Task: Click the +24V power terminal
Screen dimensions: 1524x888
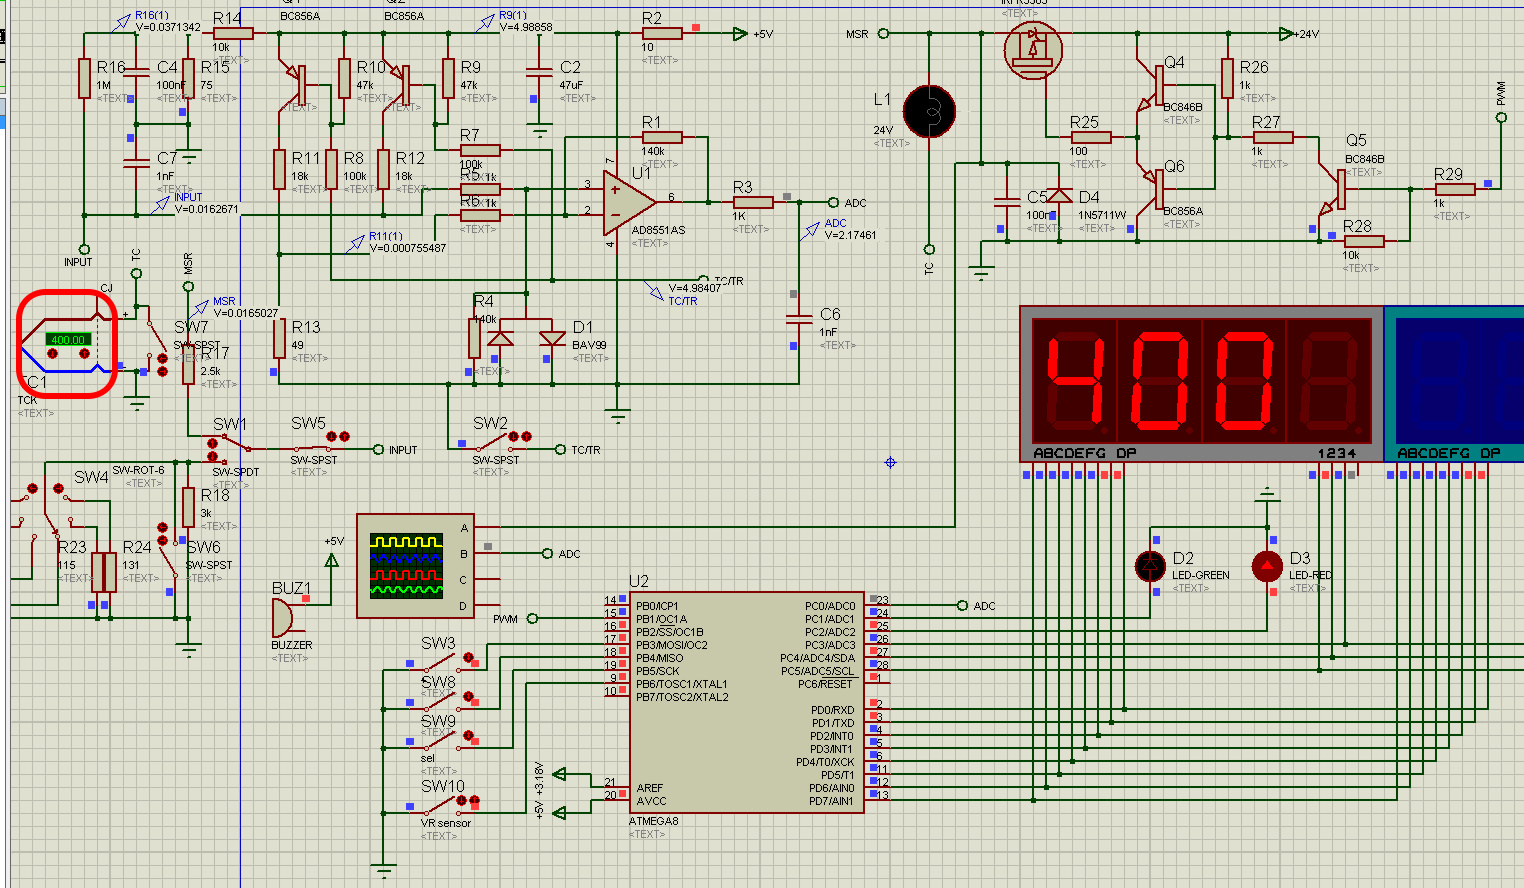Action: coord(1287,34)
